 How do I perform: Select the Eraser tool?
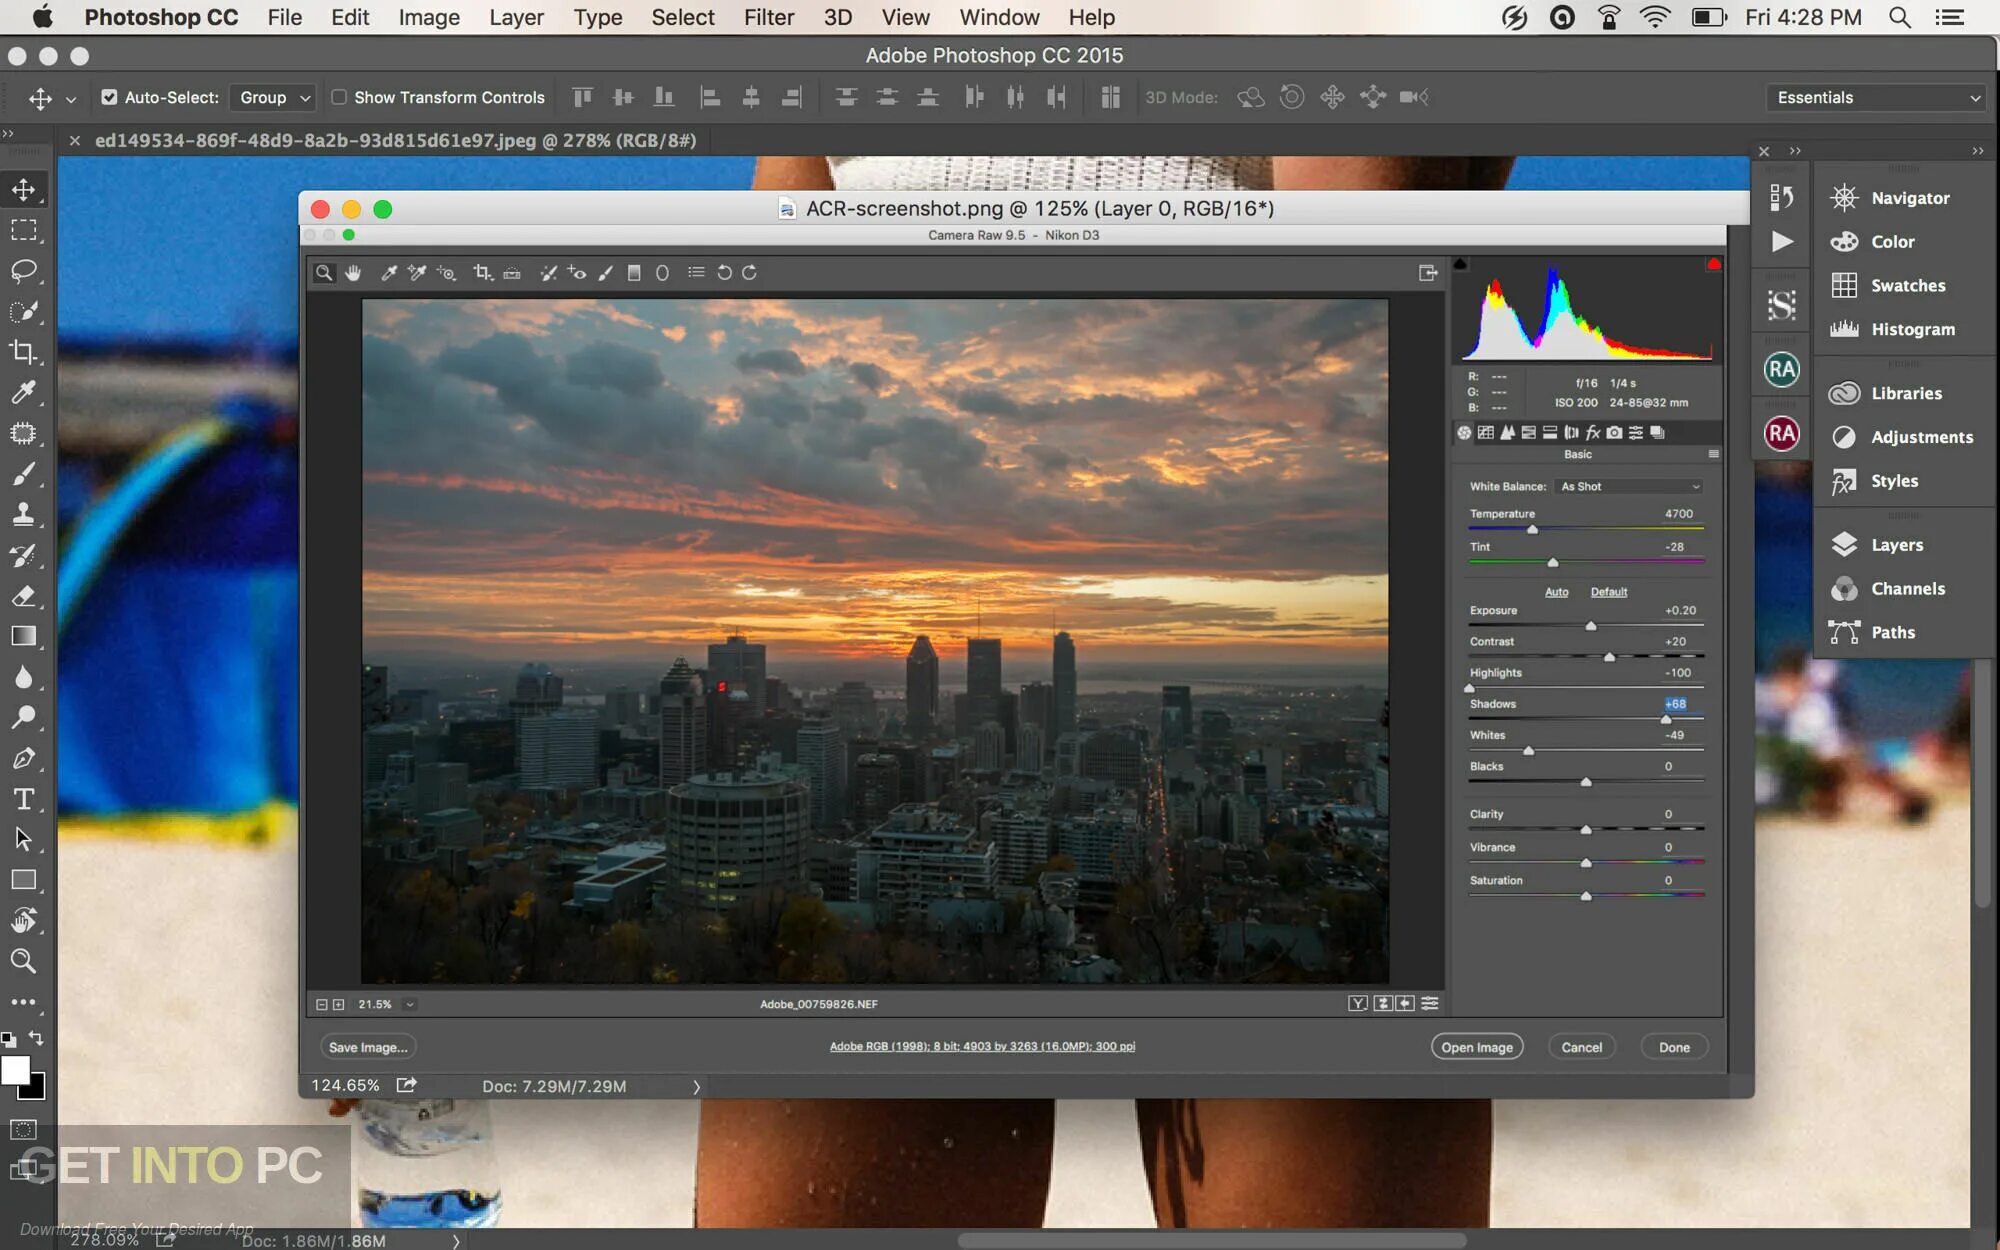coord(24,596)
